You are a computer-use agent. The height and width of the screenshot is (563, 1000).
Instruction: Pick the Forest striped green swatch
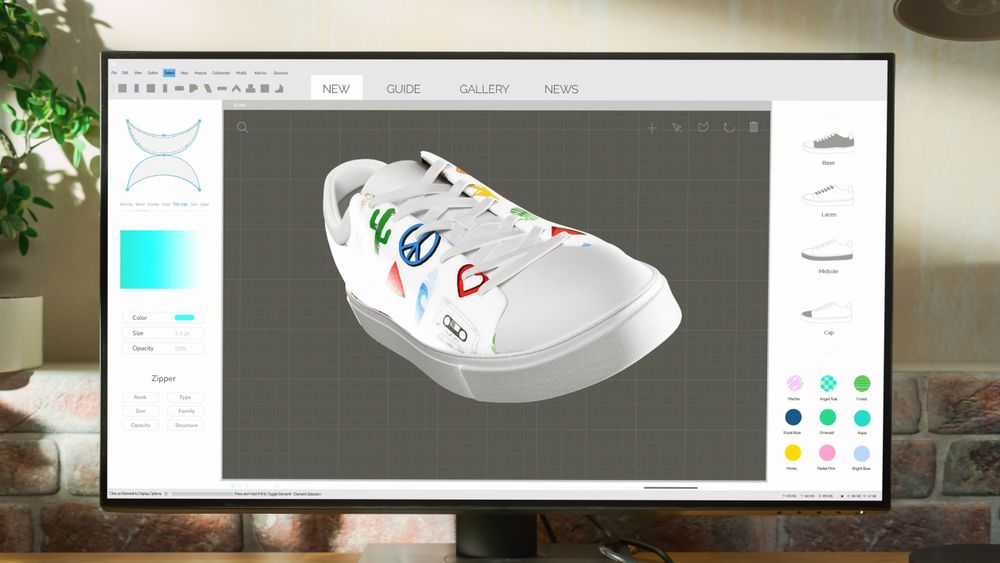[x=862, y=383]
